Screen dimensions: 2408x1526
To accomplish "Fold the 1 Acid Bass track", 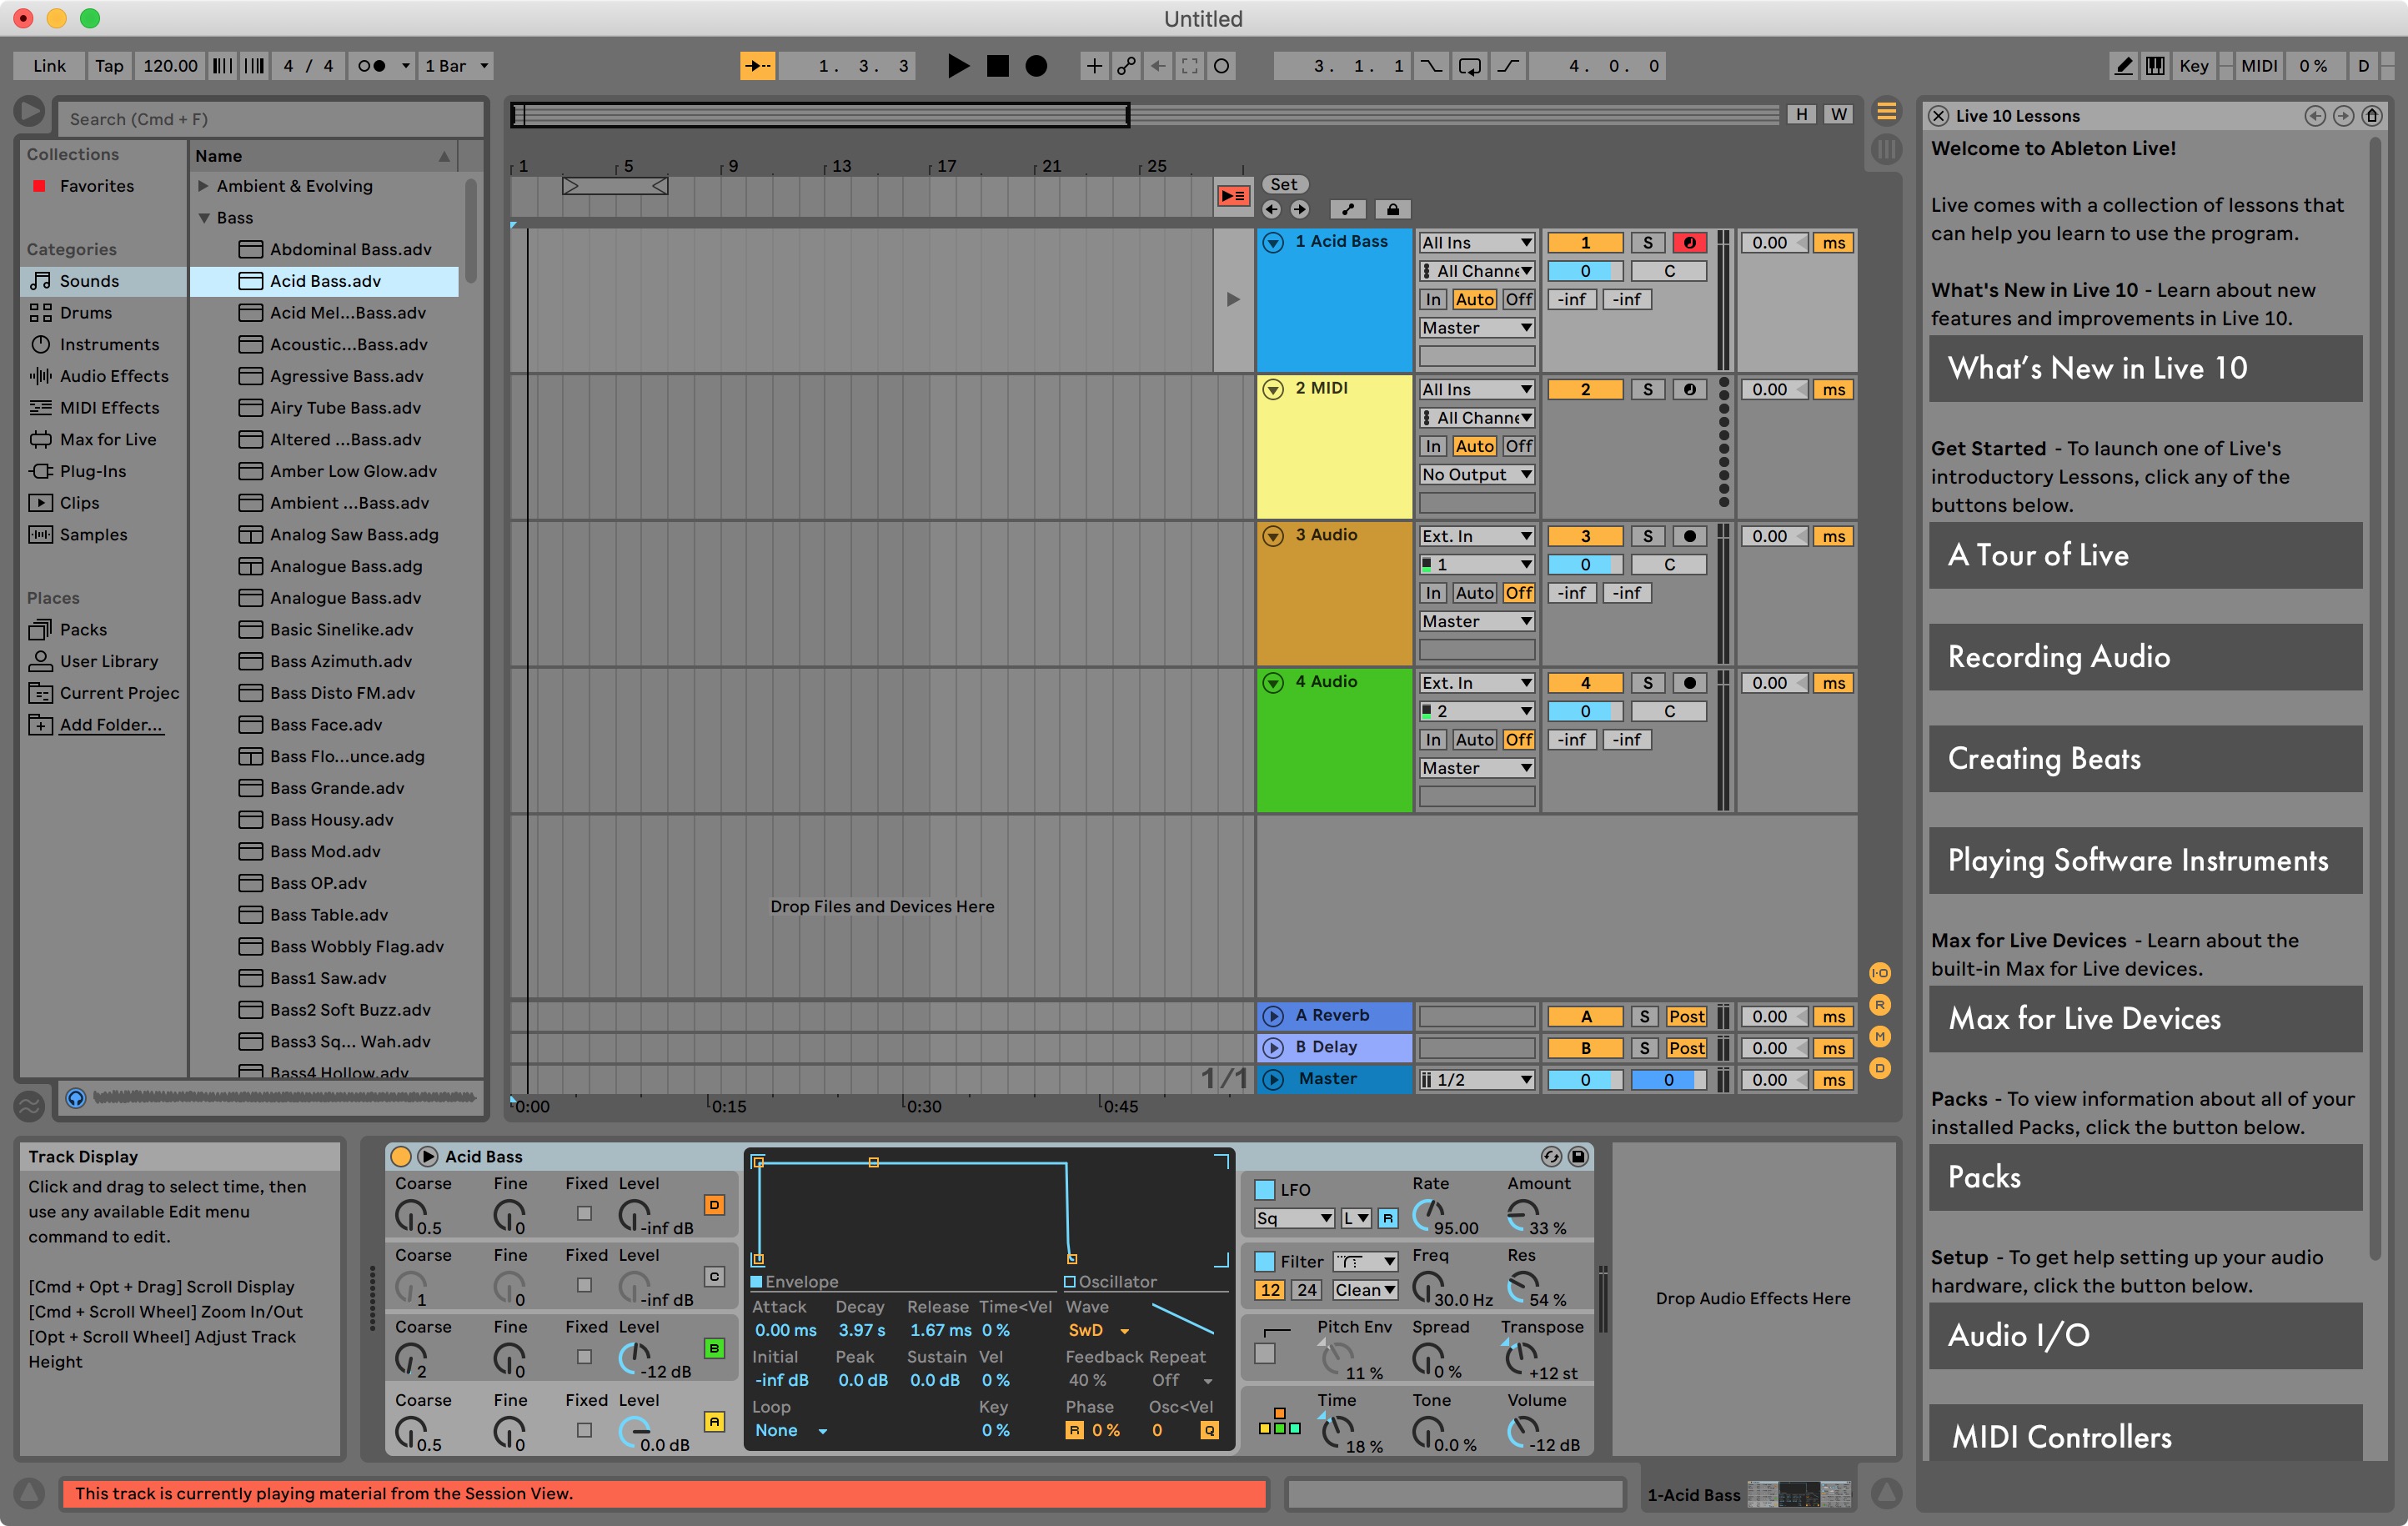I will pyautogui.click(x=1273, y=243).
